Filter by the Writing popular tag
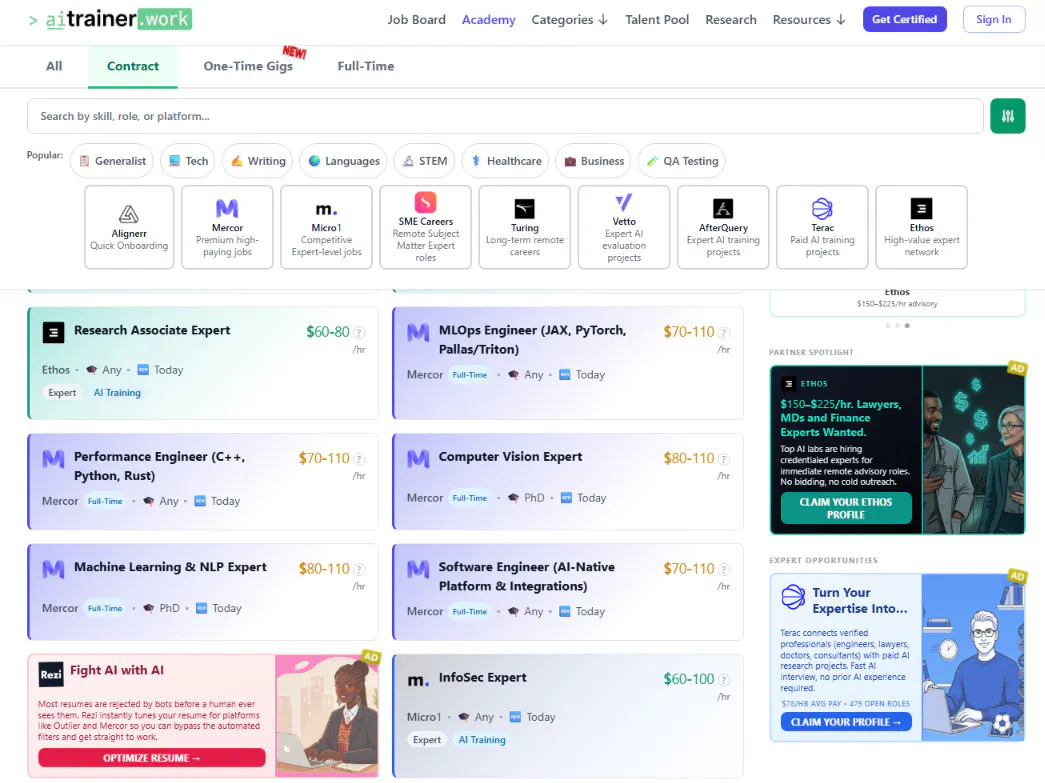The image size is (1045, 783). click(258, 161)
